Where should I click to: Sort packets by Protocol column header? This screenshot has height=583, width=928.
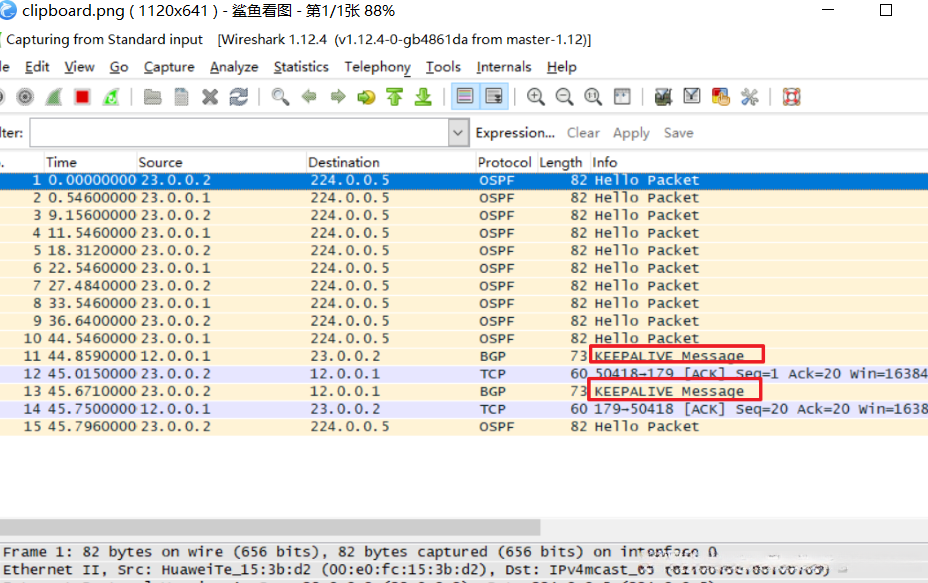[504, 162]
